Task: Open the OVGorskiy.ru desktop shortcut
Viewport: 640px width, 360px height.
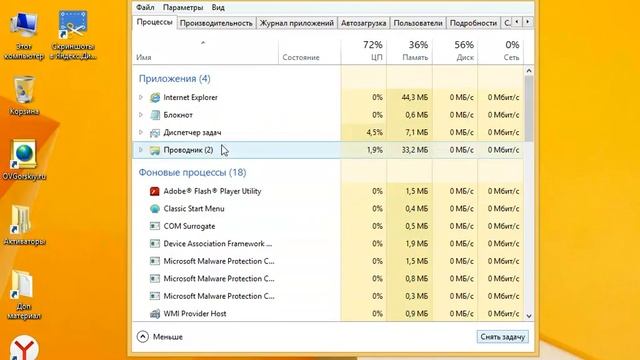Action: tap(24, 160)
